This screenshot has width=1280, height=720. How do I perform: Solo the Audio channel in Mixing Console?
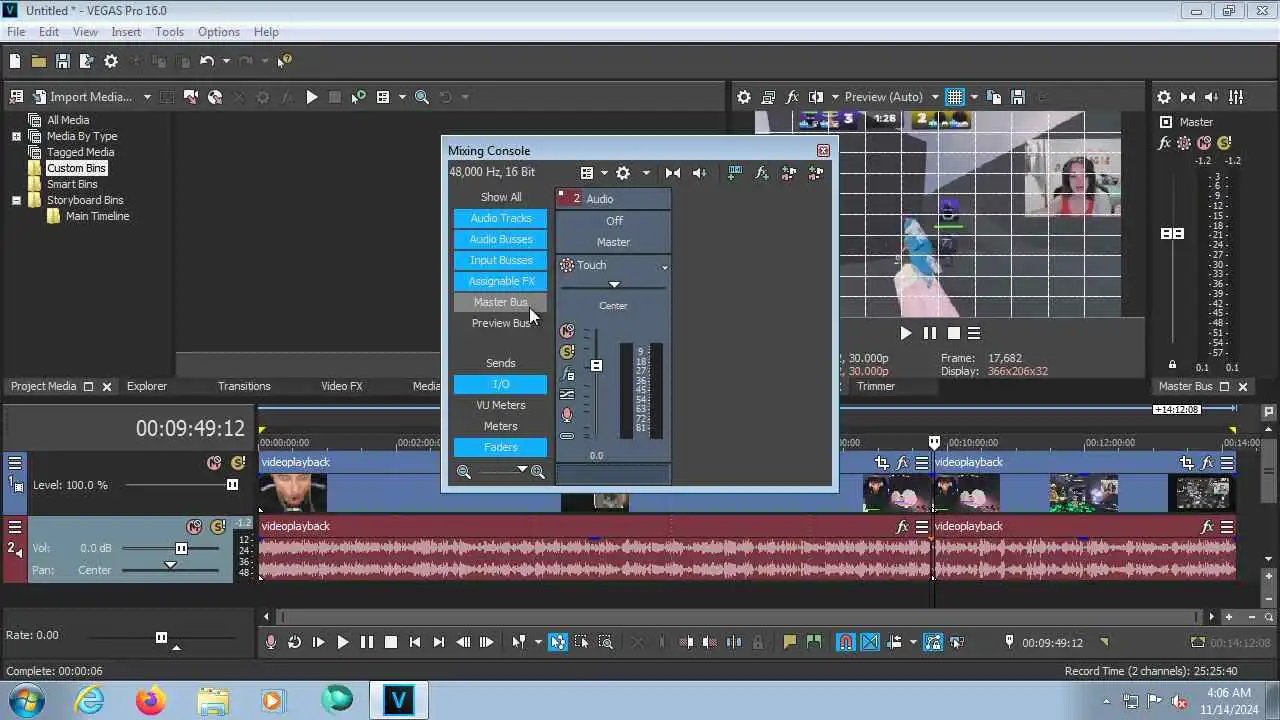coord(567,352)
